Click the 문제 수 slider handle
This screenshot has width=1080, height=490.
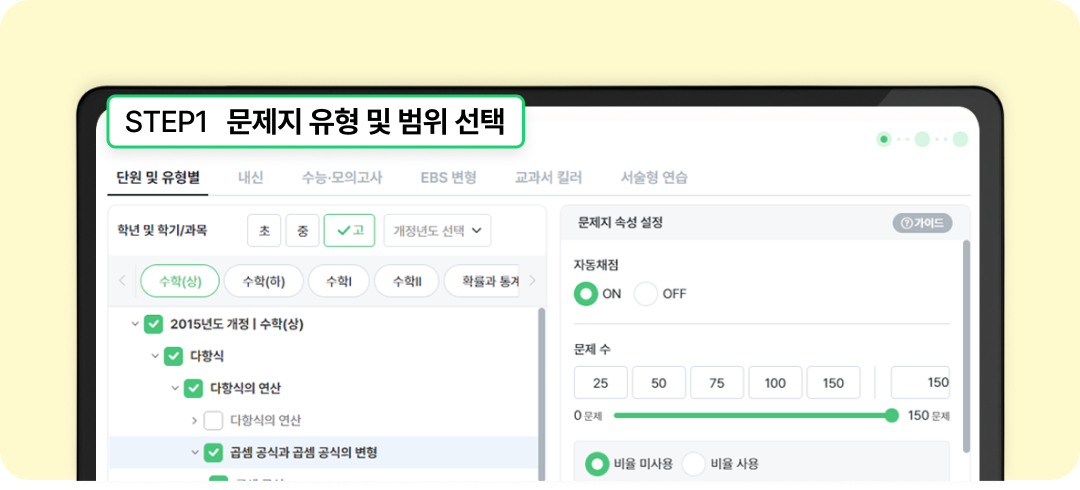click(x=892, y=415)
